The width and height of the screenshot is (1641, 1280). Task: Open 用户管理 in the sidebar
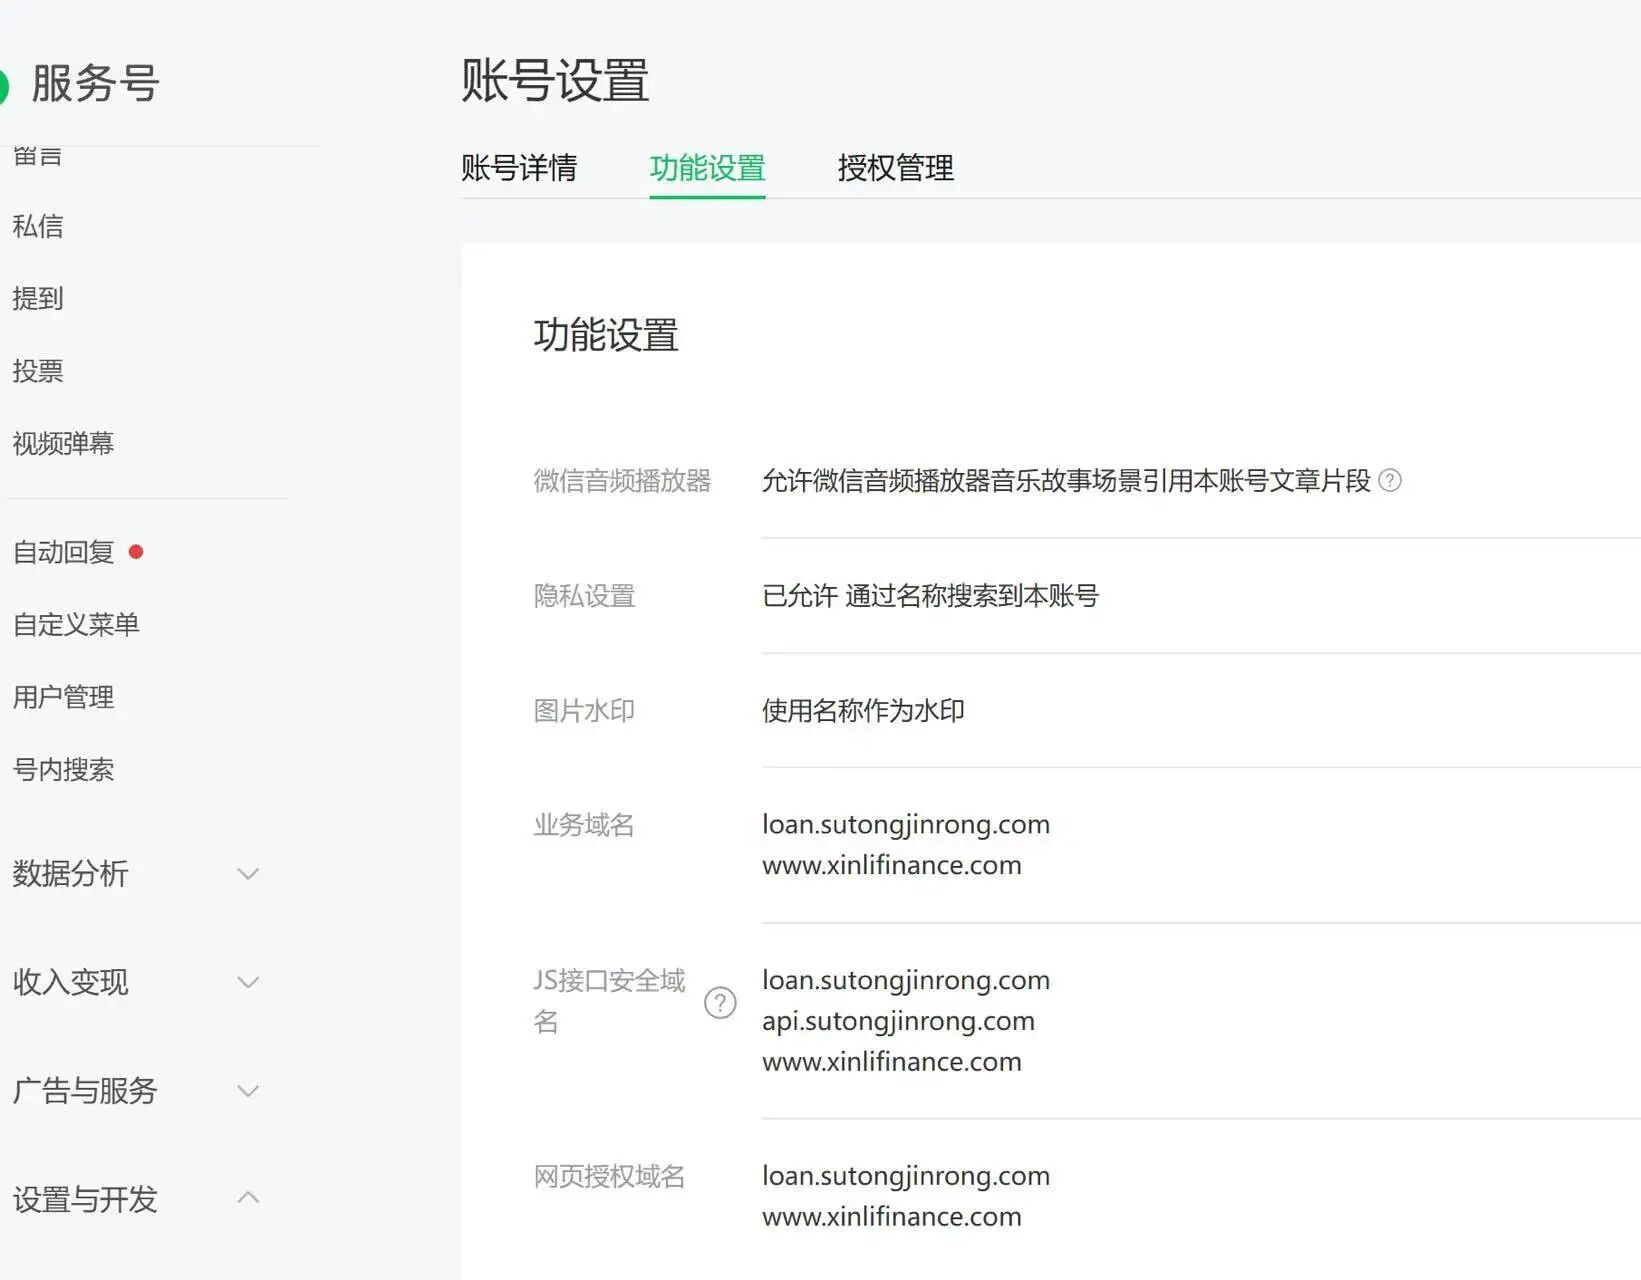tap(62, 697)
